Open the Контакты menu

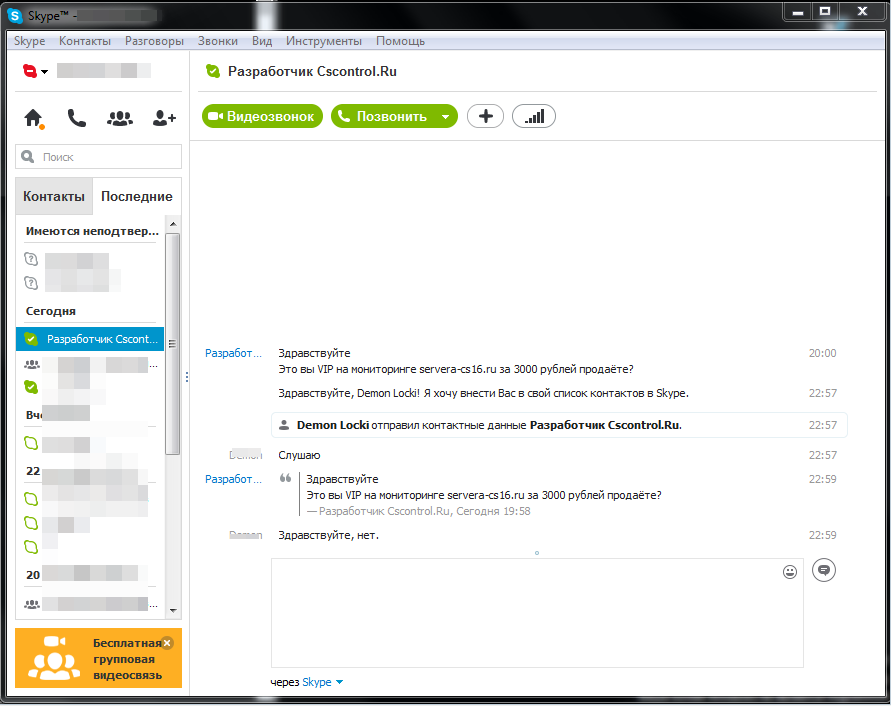tap(85, 41)
